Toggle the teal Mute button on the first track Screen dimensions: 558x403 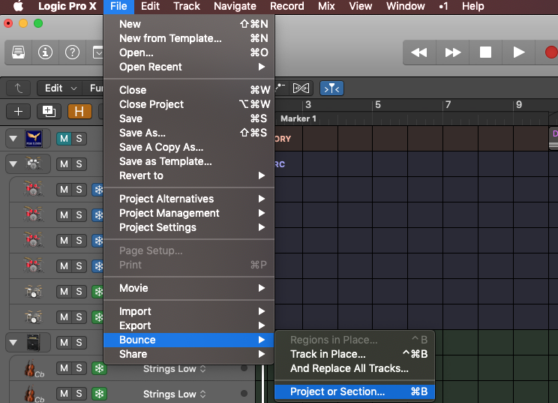click(64, 138)
